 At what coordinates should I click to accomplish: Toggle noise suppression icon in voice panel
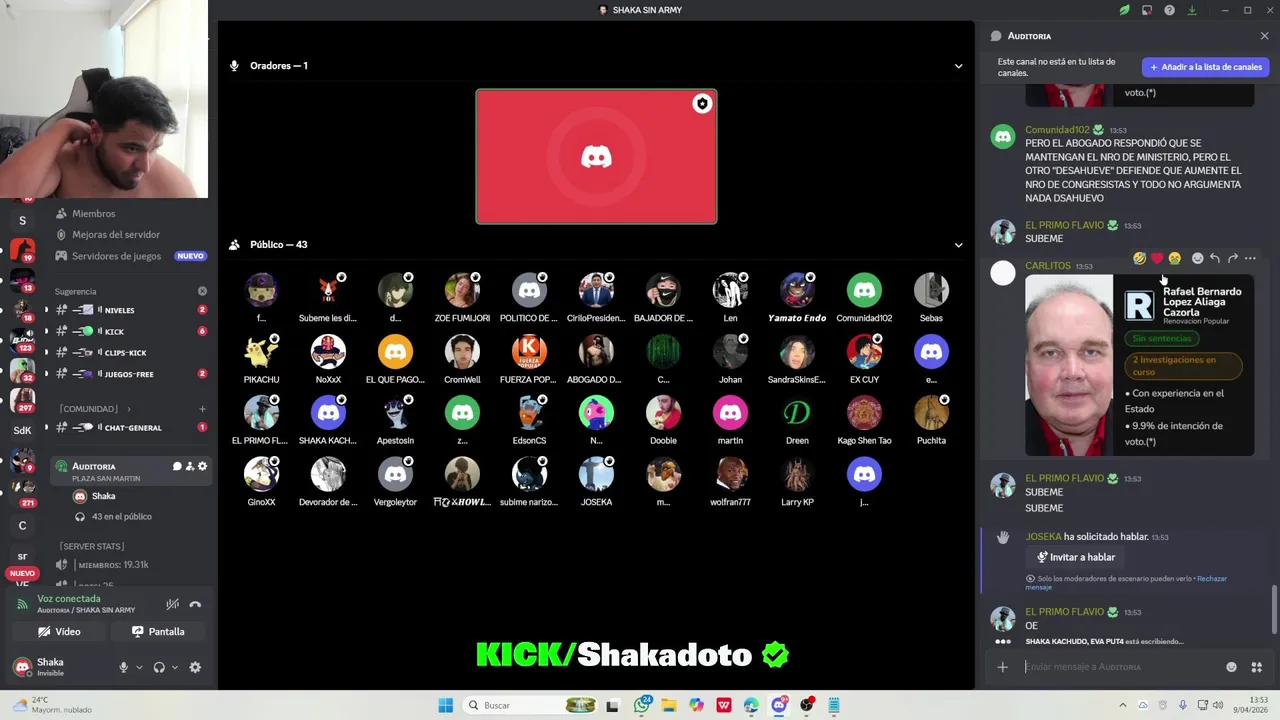pyautogui.click(x=172, y=604)
